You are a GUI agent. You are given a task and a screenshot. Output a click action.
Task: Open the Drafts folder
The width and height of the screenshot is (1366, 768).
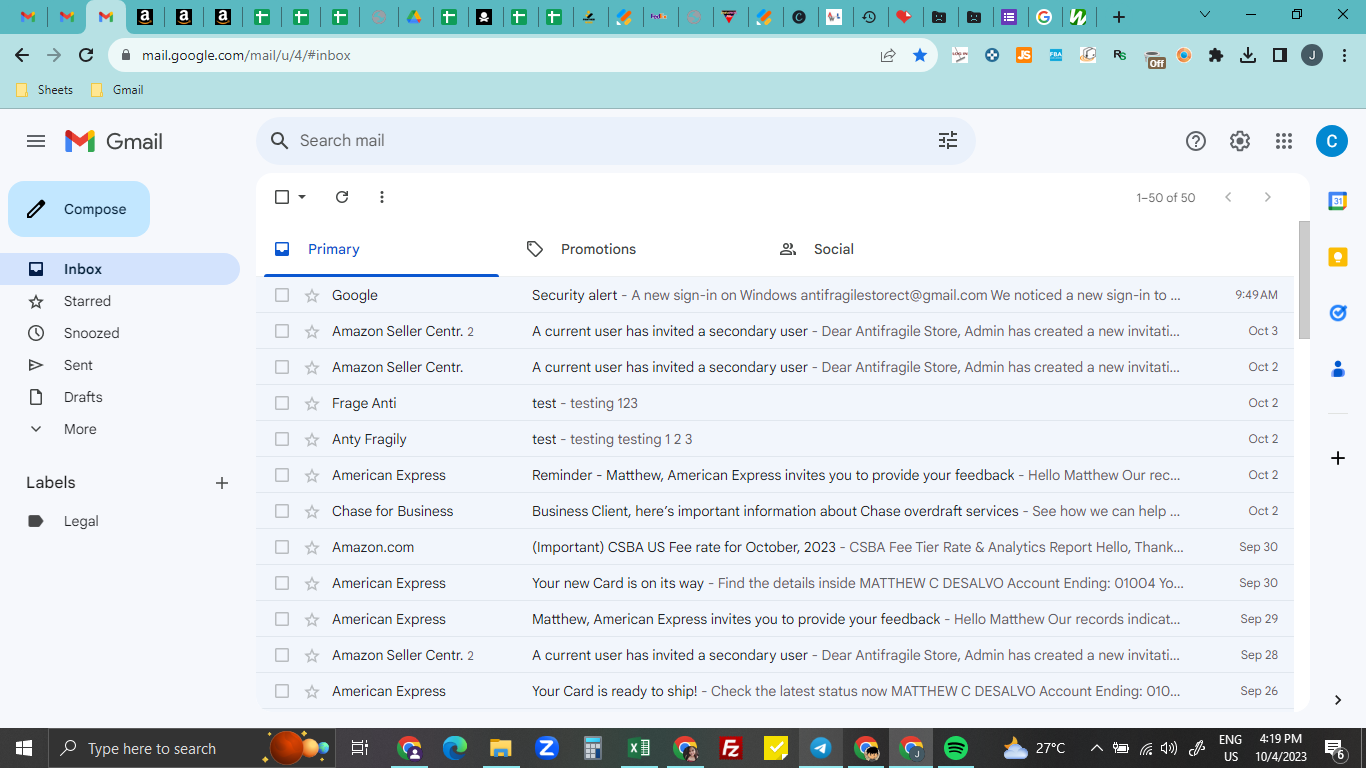[120, 397]
